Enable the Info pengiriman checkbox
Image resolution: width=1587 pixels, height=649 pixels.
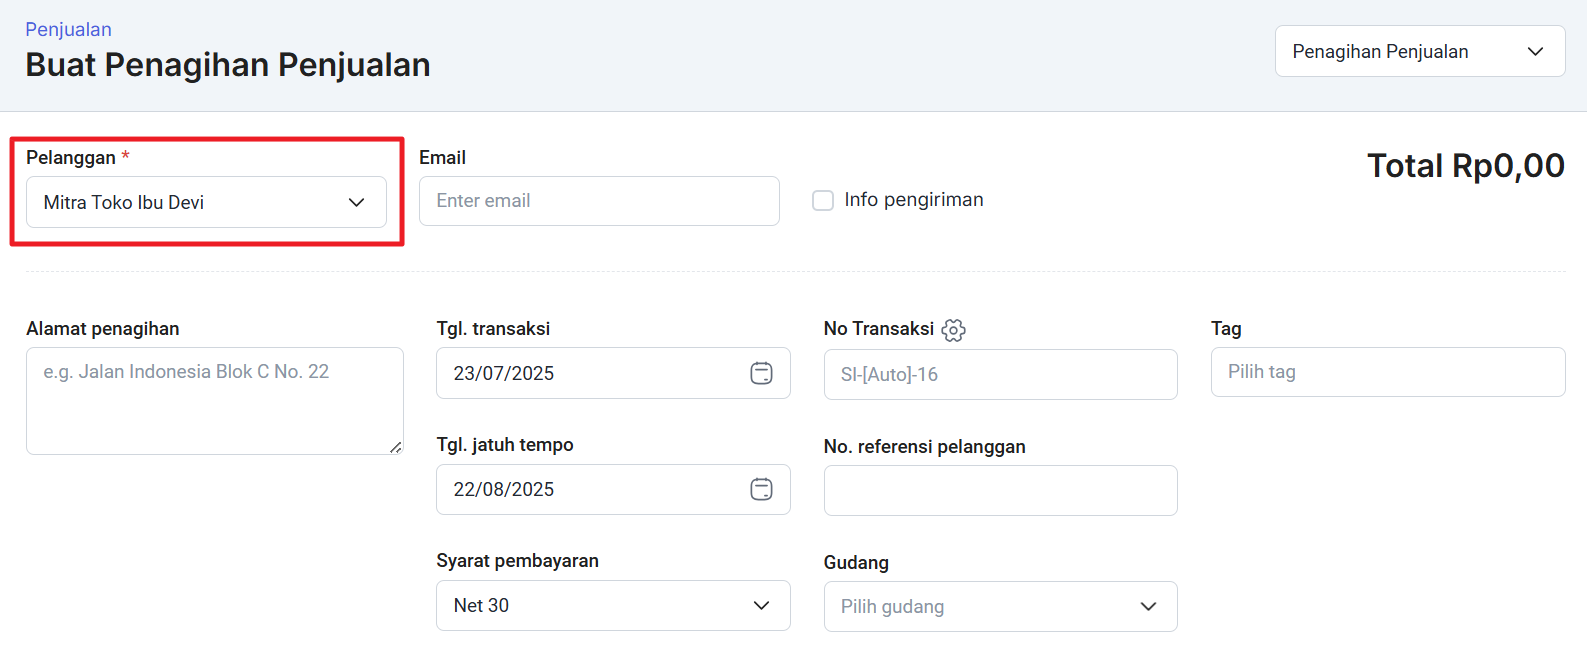click(x=823, y=201)
